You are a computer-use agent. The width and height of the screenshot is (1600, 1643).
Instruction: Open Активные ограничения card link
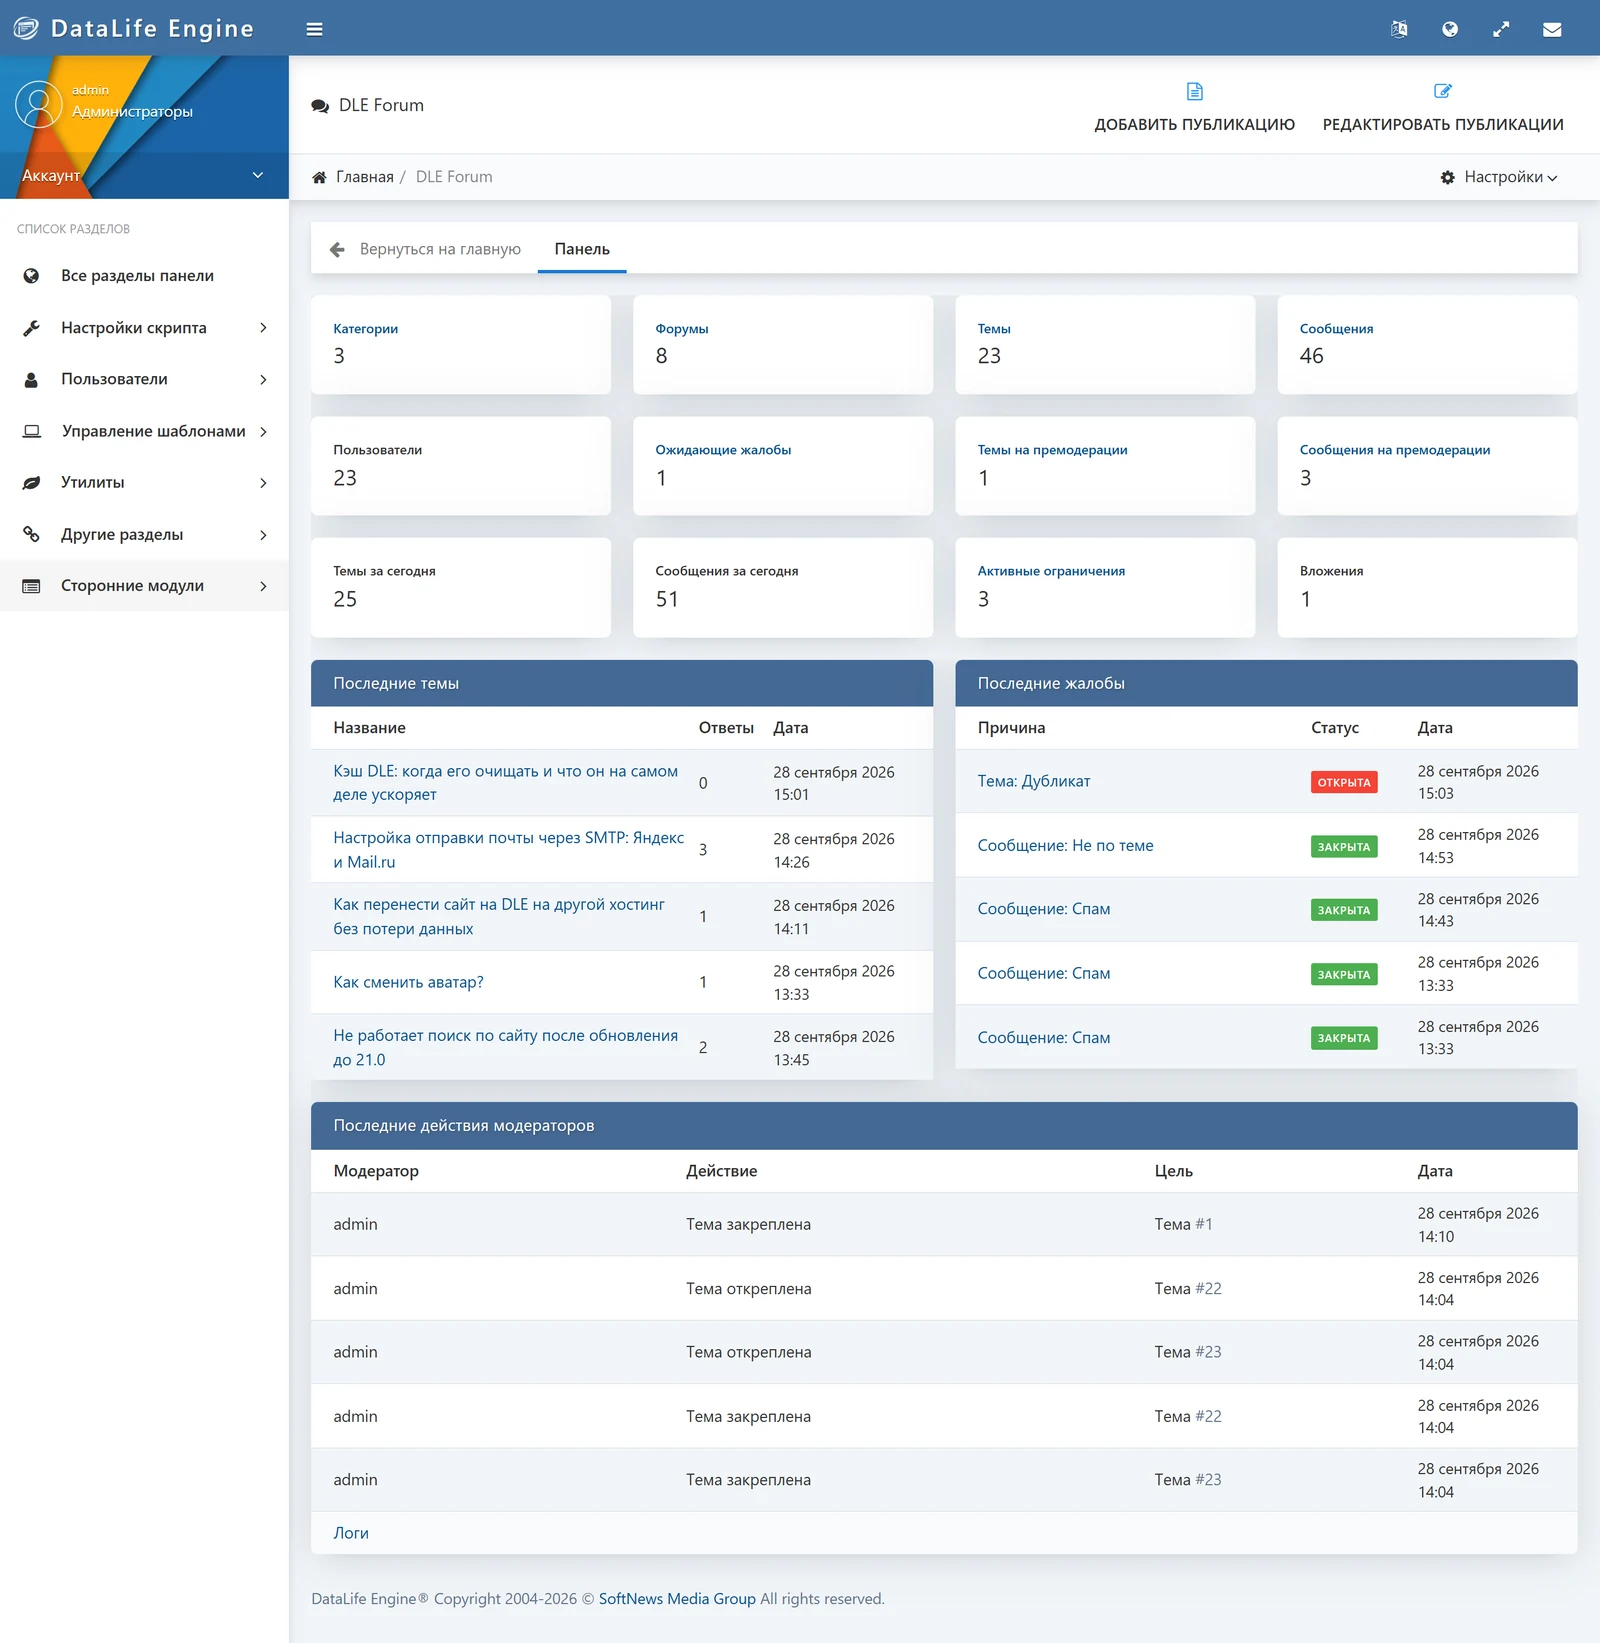1051,571
